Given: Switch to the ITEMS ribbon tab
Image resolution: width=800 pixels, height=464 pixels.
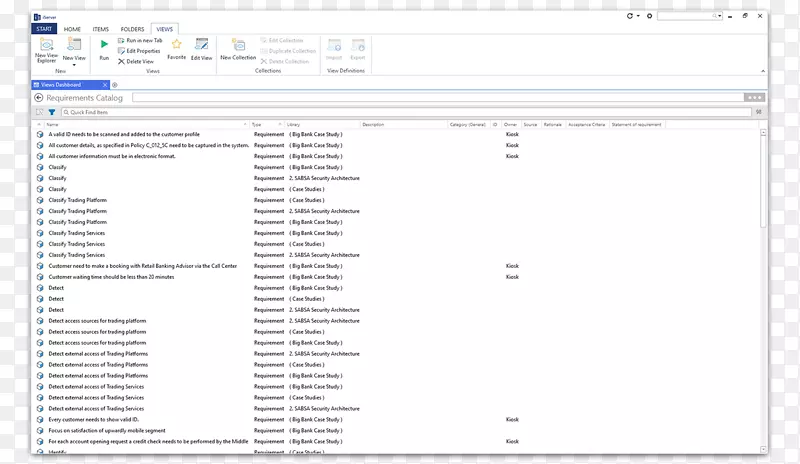Looking at the screenshot, I should pos(101,30).
